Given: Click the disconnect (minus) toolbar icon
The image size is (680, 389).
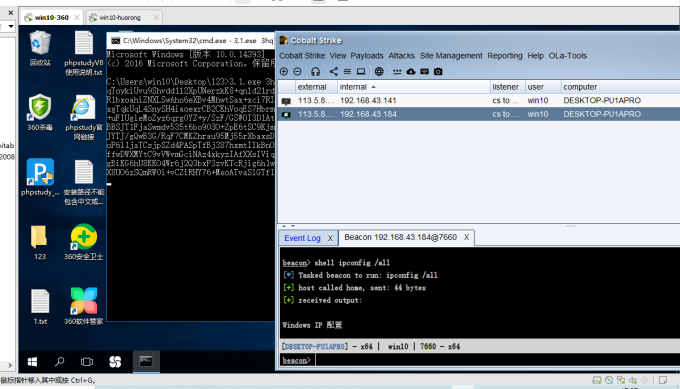Looking at the screenshot, I should pos(298,72).
